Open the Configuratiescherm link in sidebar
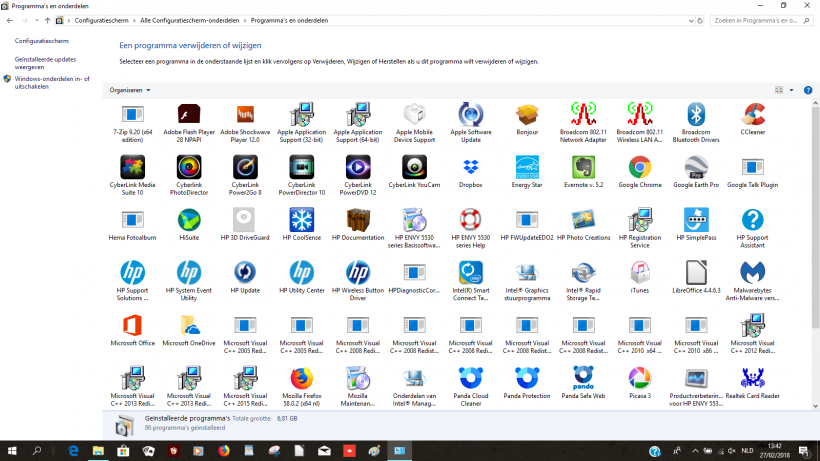 coord(41,41)
